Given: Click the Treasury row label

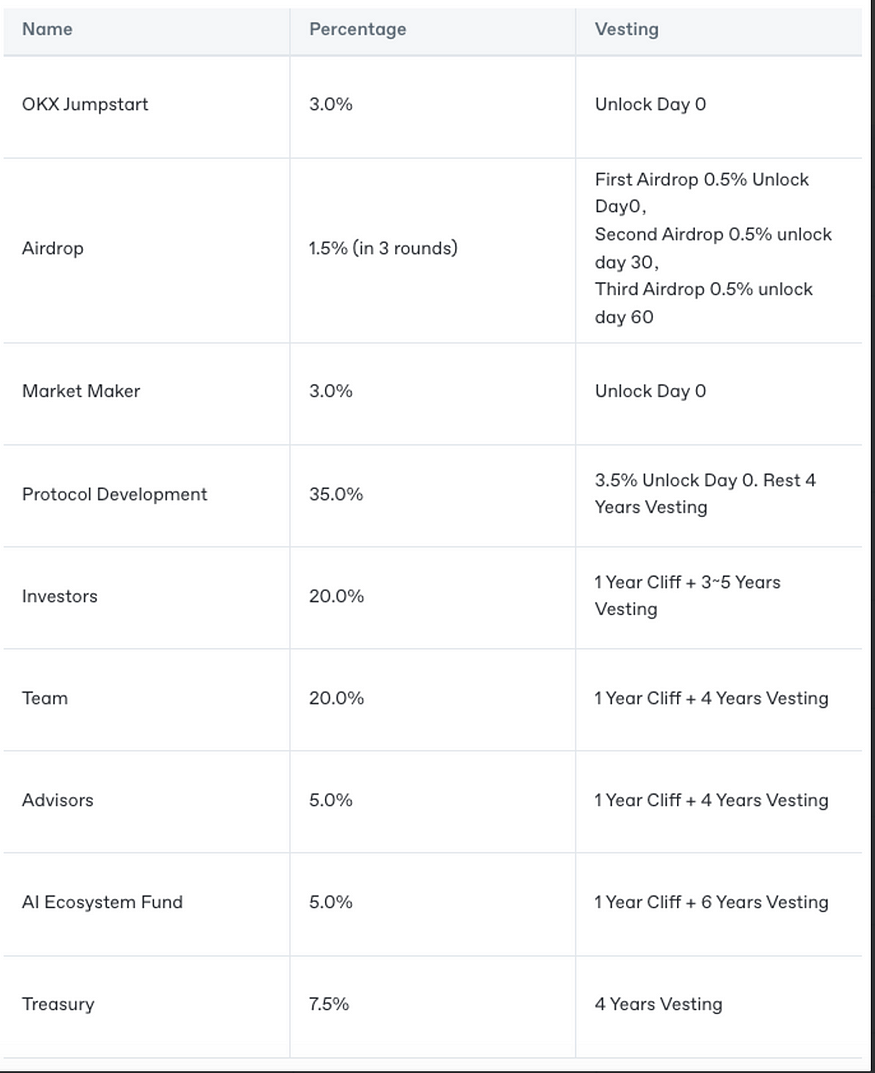Looking at the screenshot, I should pyautogui.click(x=58, y=1004).
